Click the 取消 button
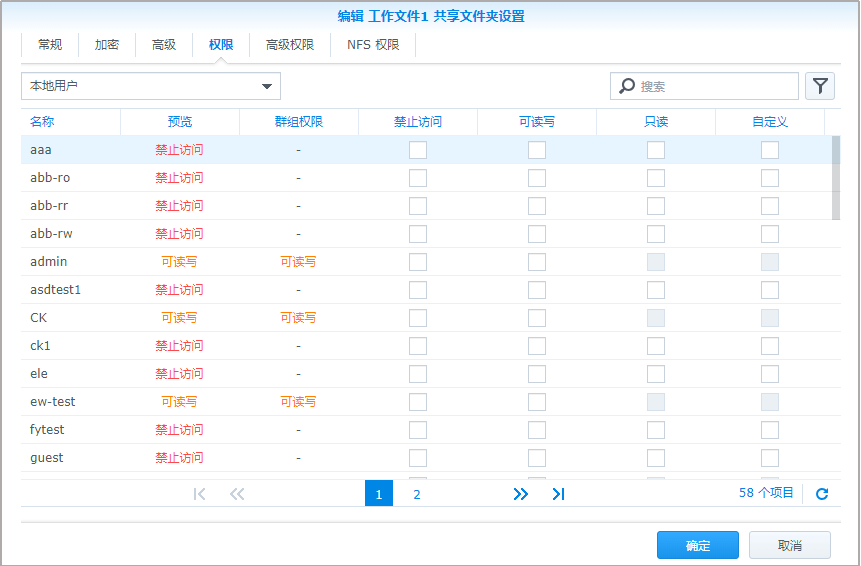 pos(790,545)
